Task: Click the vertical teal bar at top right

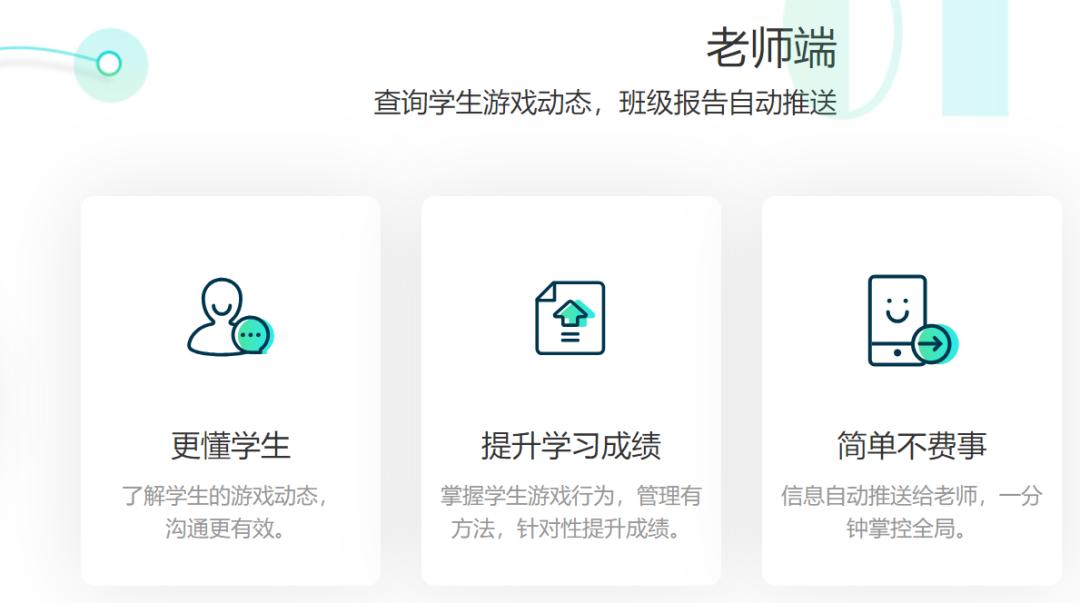Action: (x=975, y=55)
